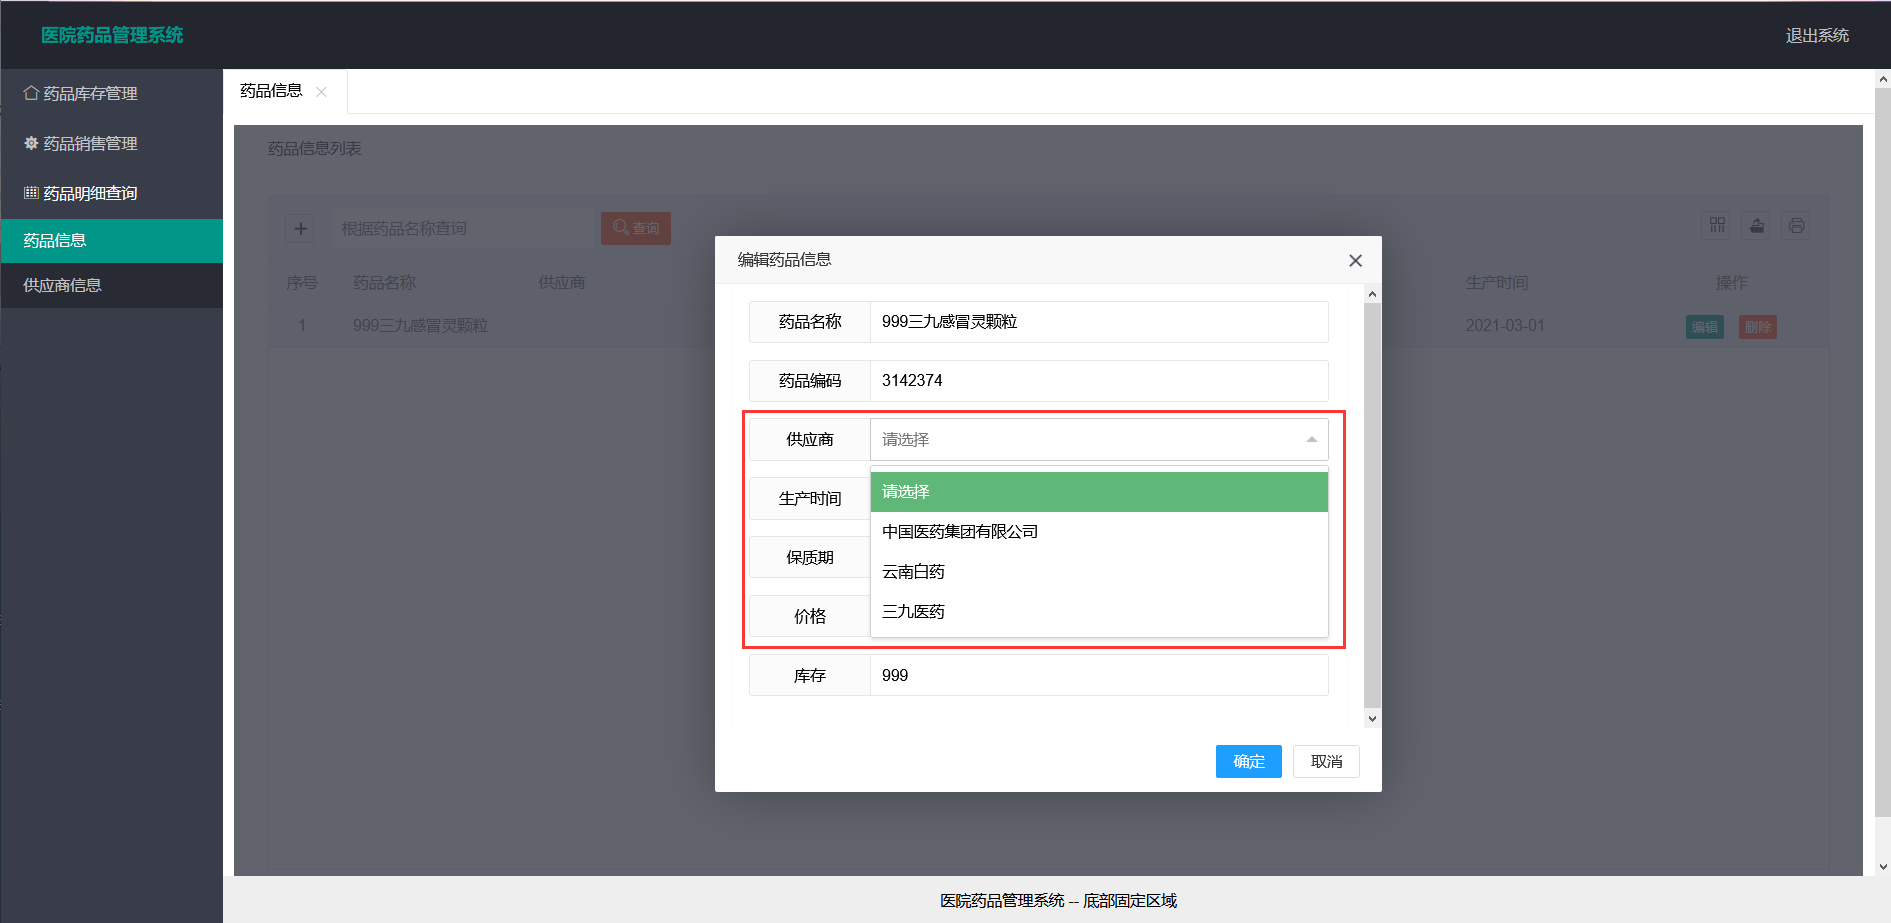Viewport: 1891px width, 923px height.
Task: Click the 库存 input field
Action: [1099, 676]
